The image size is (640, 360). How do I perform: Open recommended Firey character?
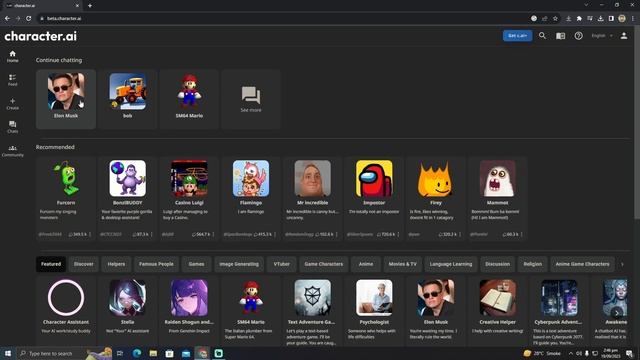(x=436, y=198)
